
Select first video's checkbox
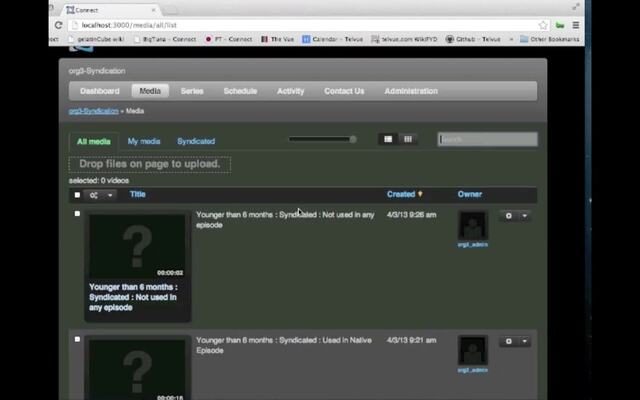point(77,214)
